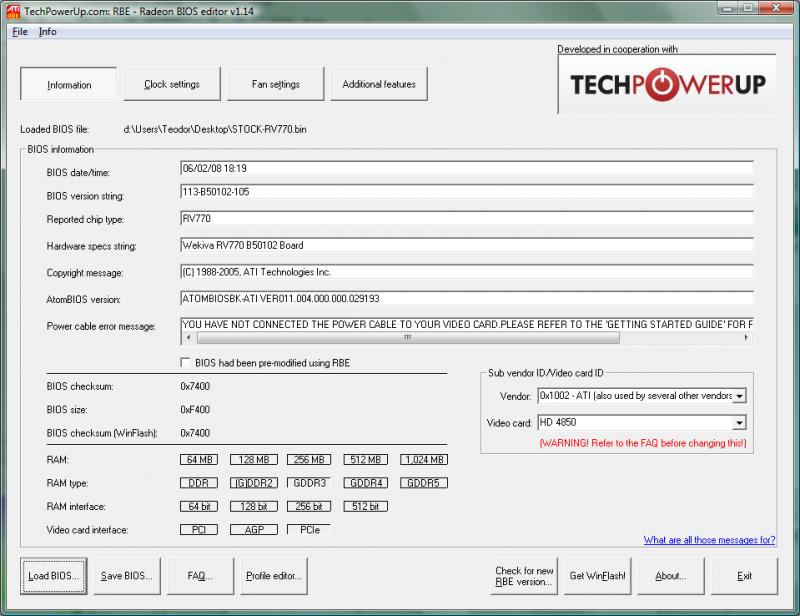Click the WinFlash checksum value 0x7400
This screenshot has width=800, height=616.
[x=195, y=433]
